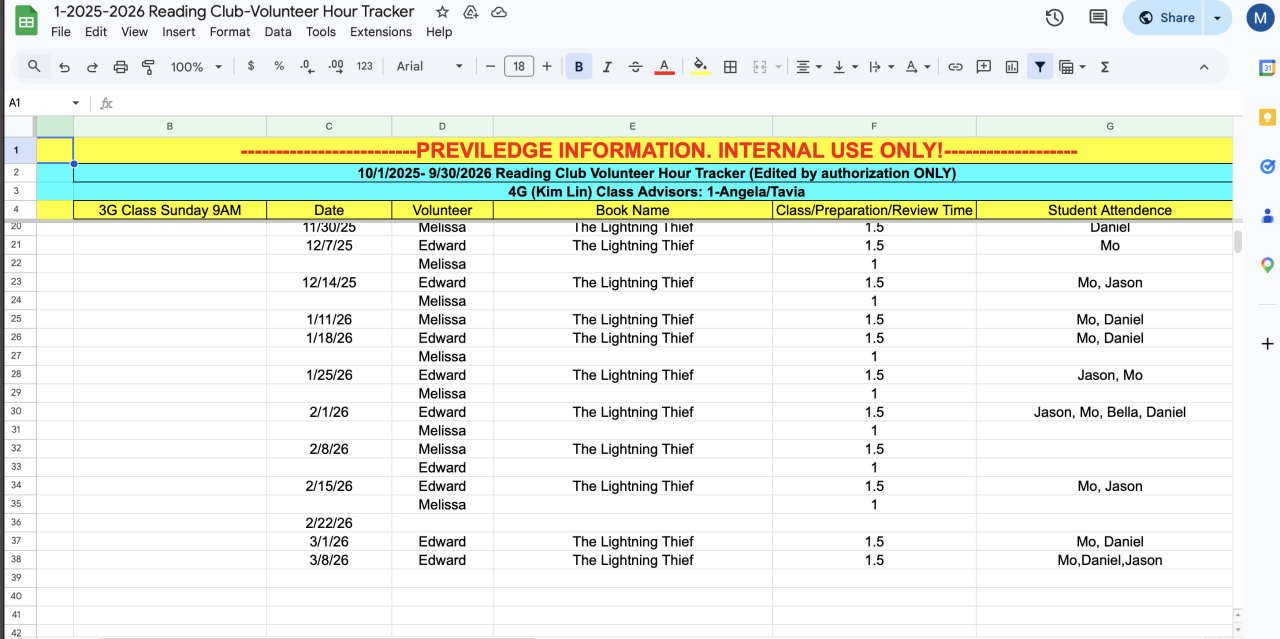Open version history
Image resolution: width=1280 pixels, height=639 pixels.
(1054, 18)
